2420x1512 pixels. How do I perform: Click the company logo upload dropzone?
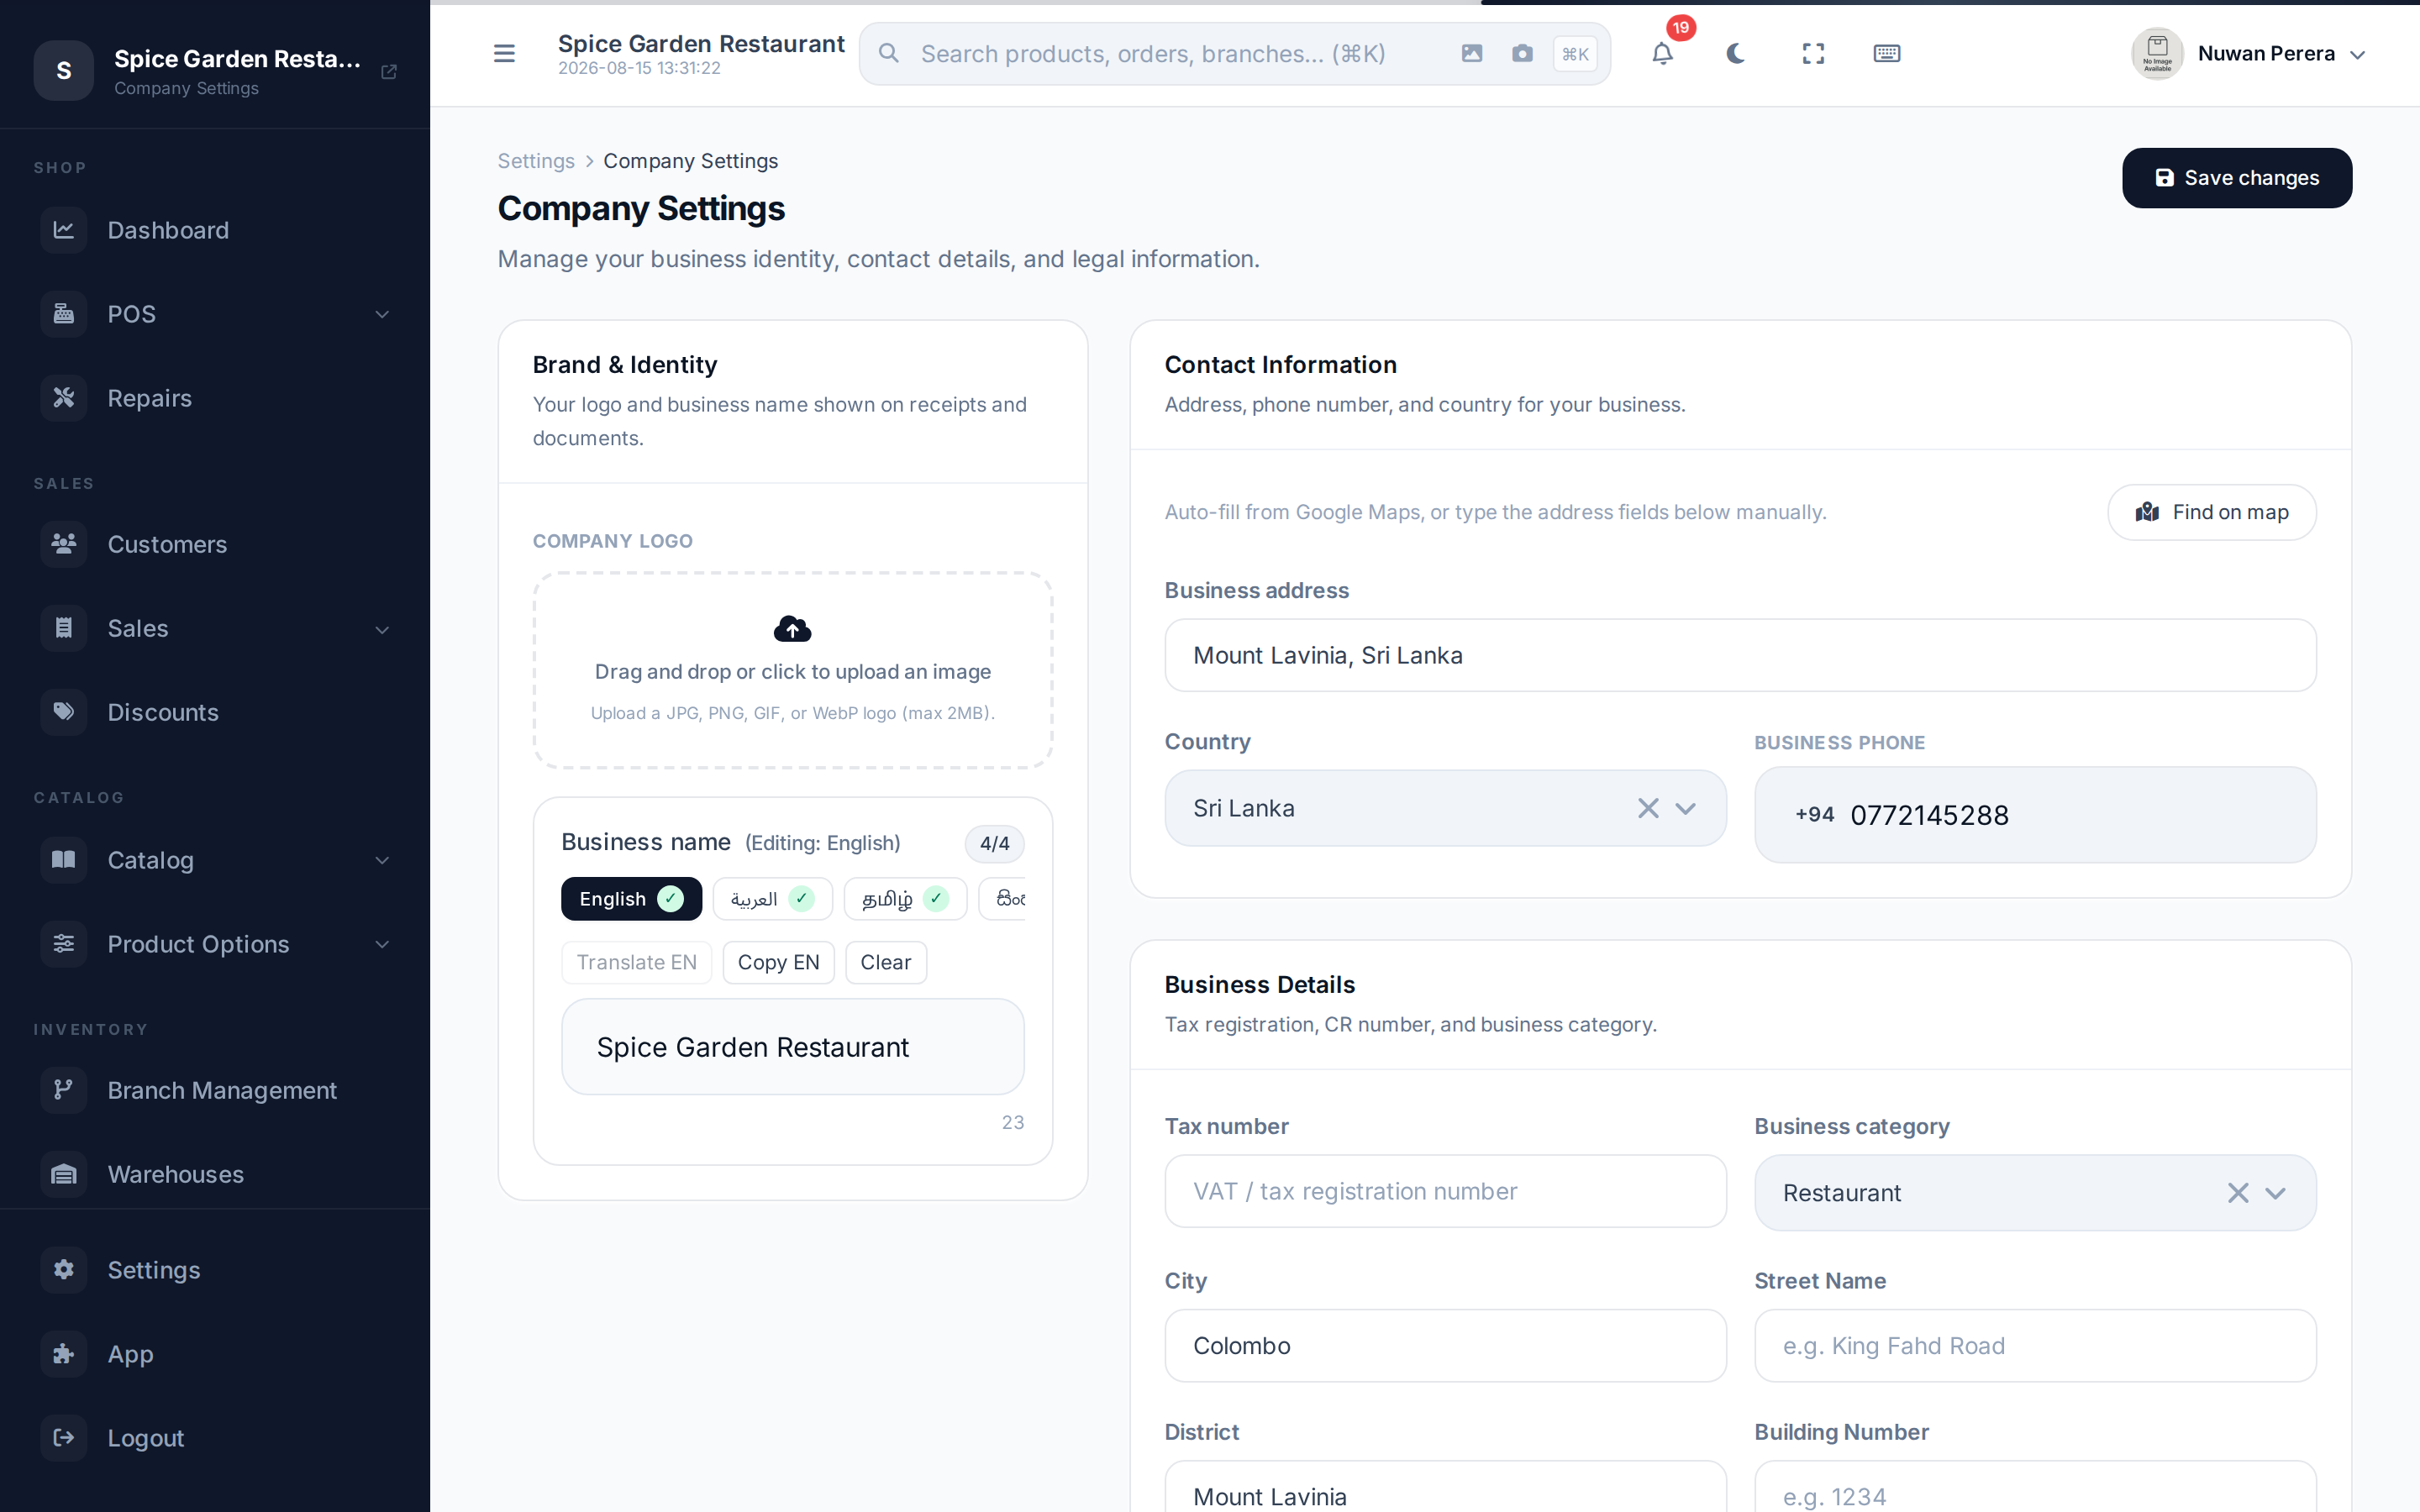[x=793, y=670]
